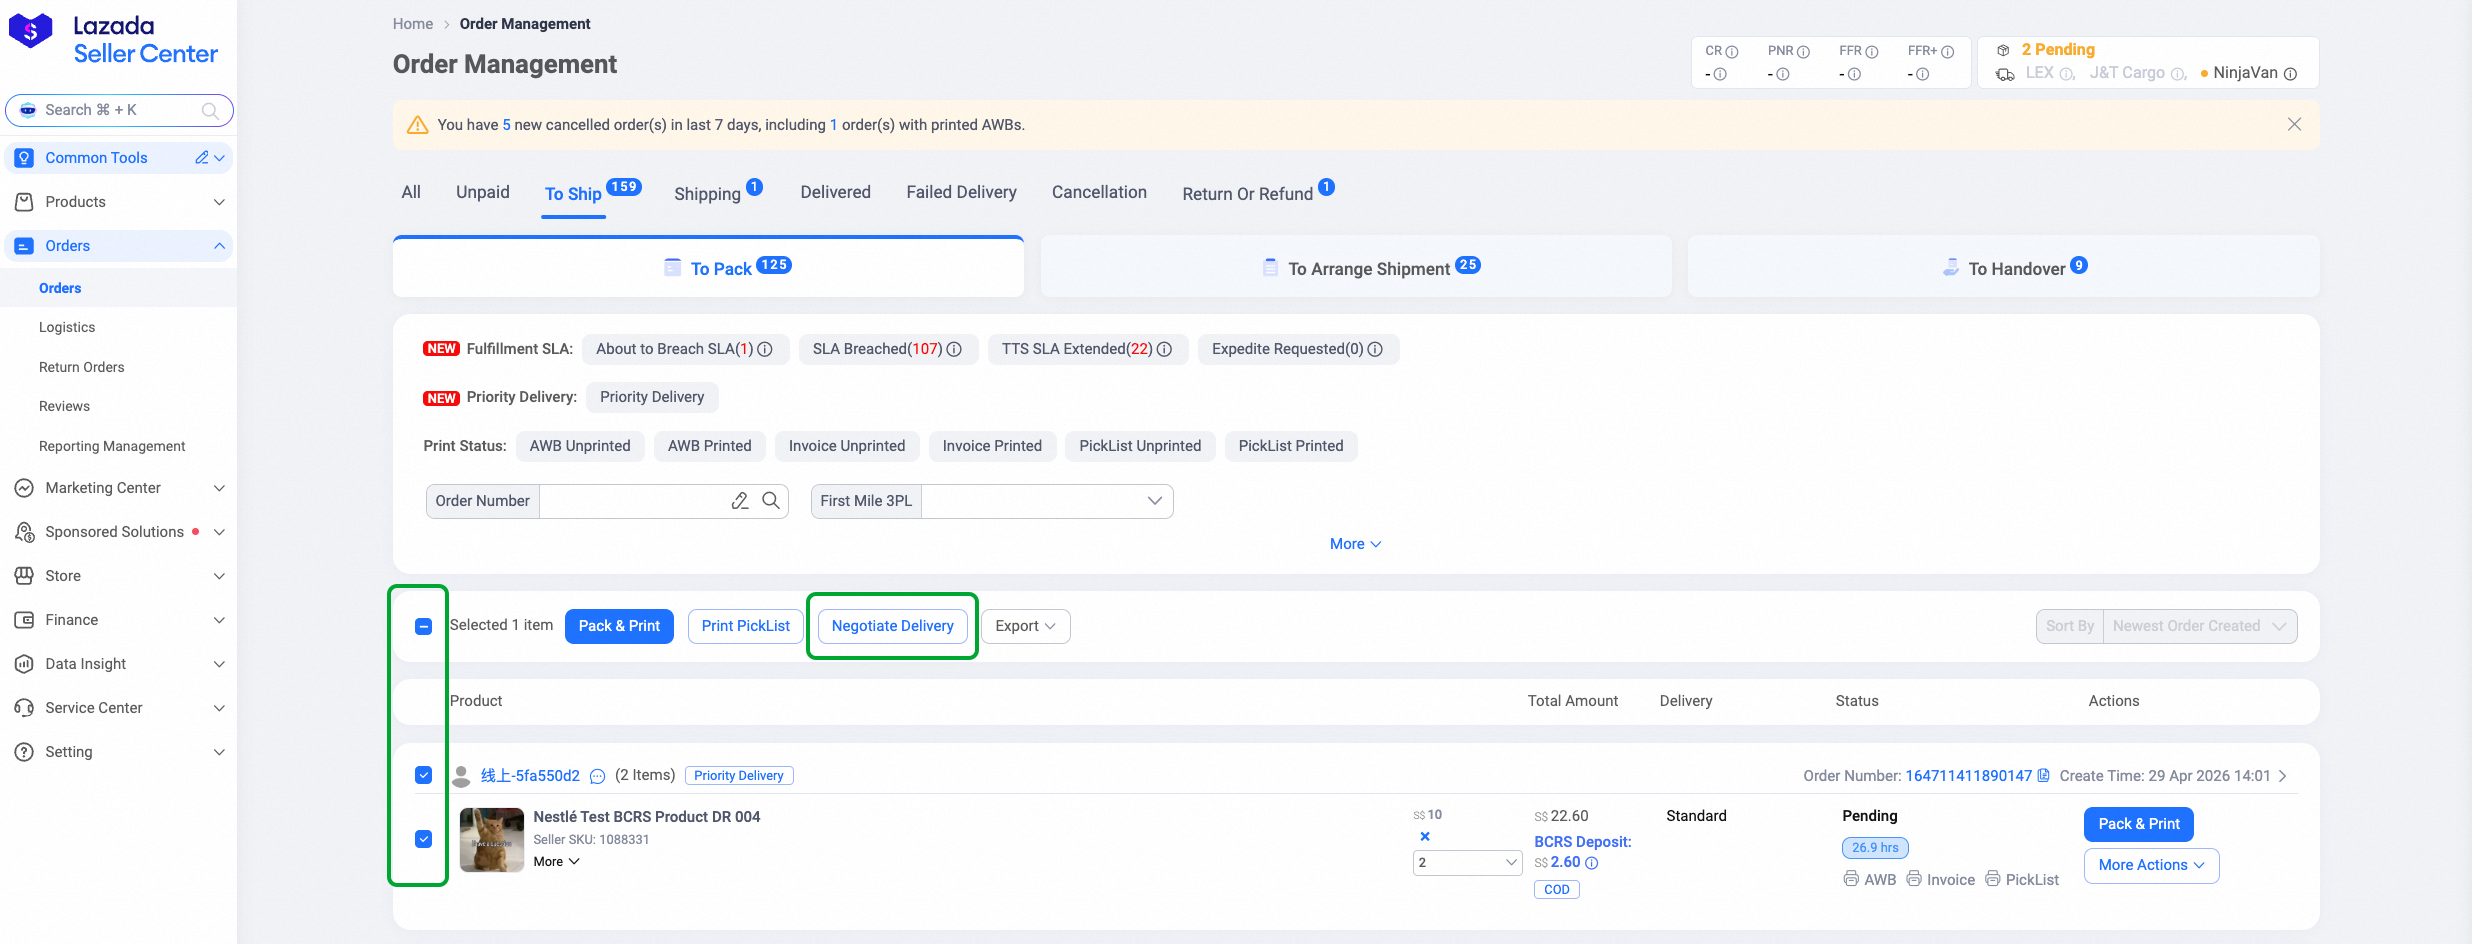Click the Marketing Center sidebar icon
The height and width of the screenshot is (944, 2472).
[x=25, y=488]
